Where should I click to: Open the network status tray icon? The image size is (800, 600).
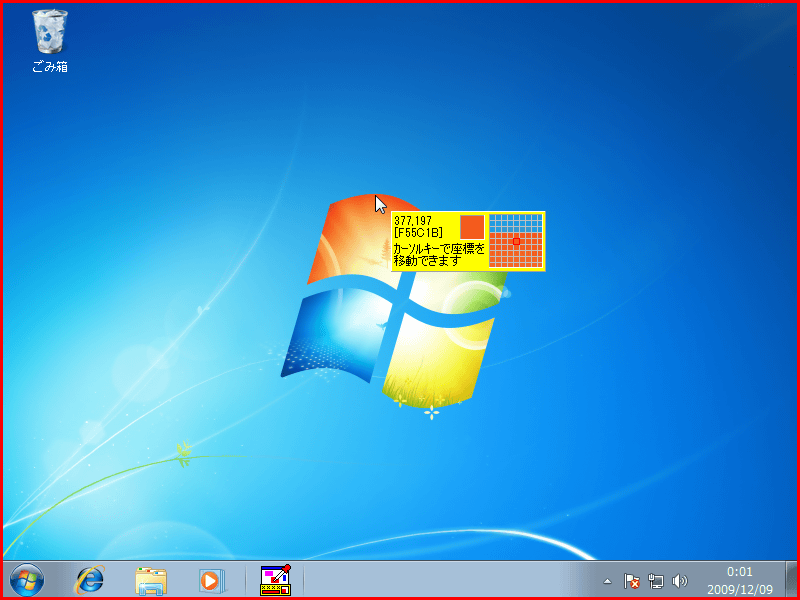(656, 581)
